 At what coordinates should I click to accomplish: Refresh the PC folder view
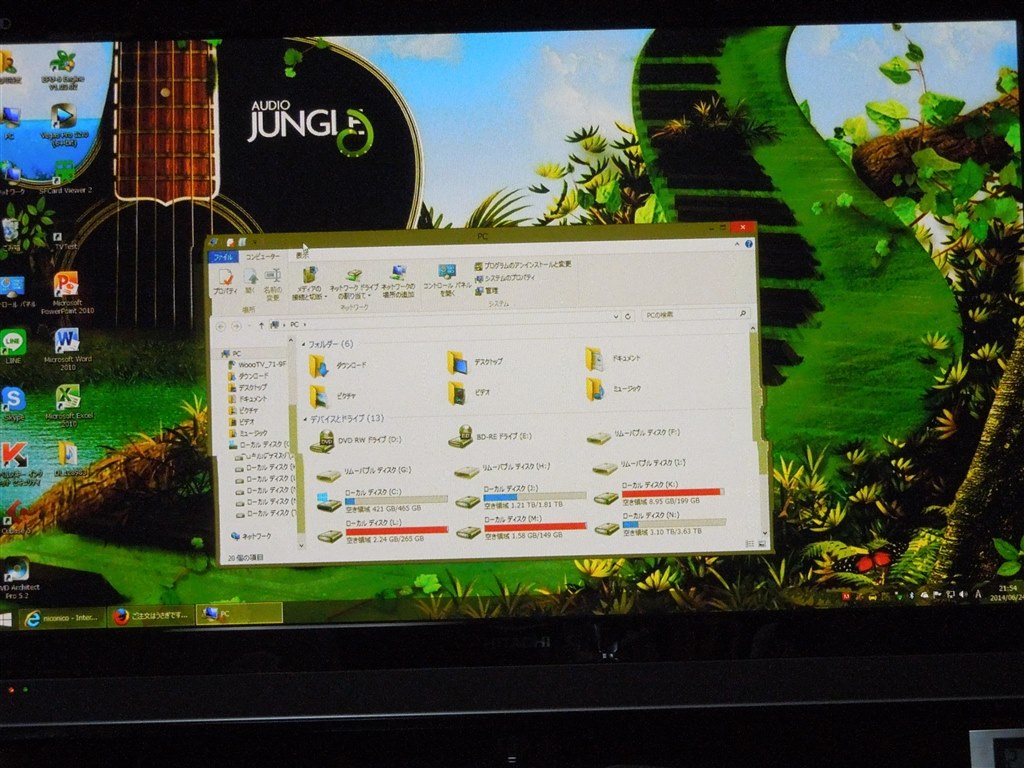coord(628,316)
